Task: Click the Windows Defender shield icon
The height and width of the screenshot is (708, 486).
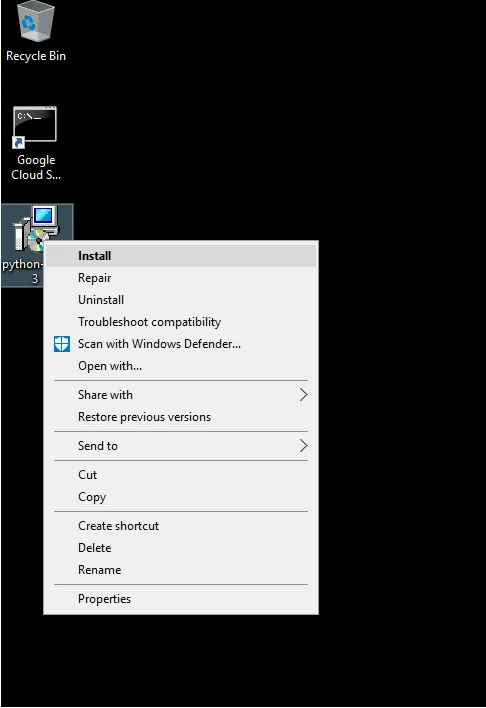Action: [x=62, y=344]
